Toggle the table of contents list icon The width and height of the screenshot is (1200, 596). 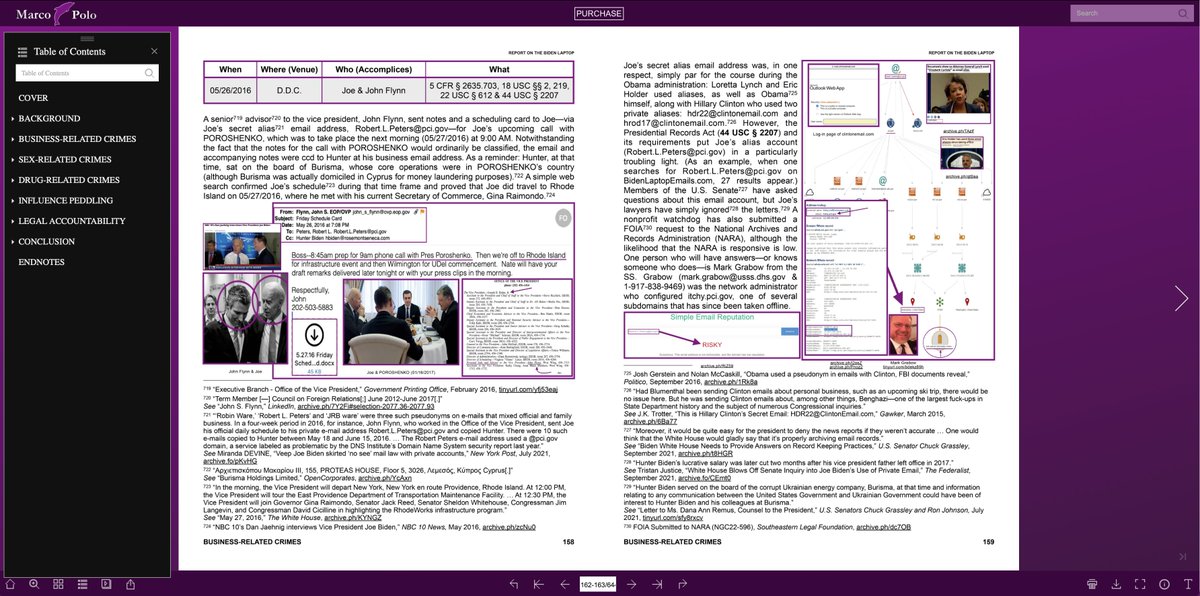(82, 583)
